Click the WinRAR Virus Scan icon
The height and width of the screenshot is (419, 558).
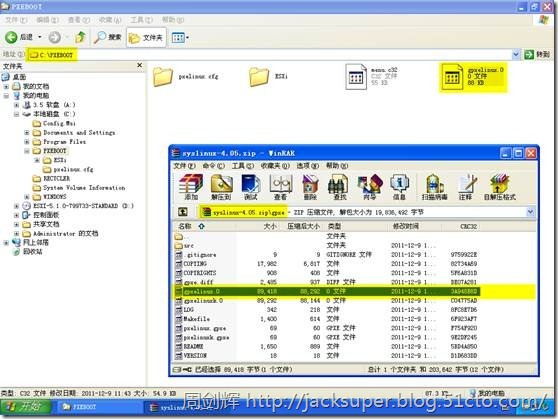pyautogui.click(x=434, y=187)
